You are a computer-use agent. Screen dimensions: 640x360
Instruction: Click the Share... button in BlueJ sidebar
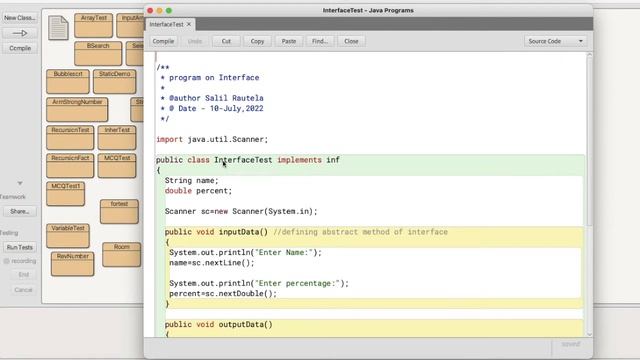(x=20, y=211)
